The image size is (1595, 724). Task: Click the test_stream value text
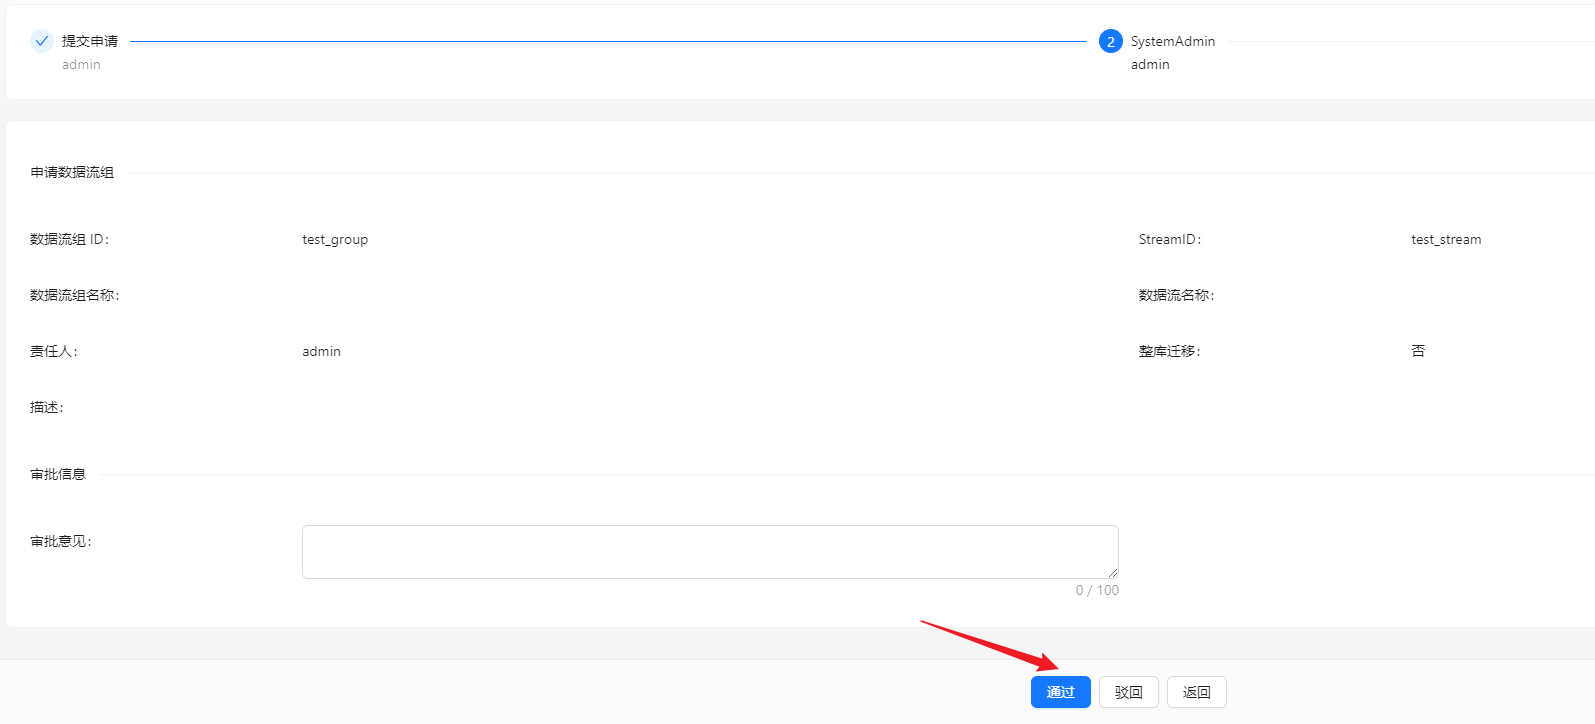tap(1446, 239)
